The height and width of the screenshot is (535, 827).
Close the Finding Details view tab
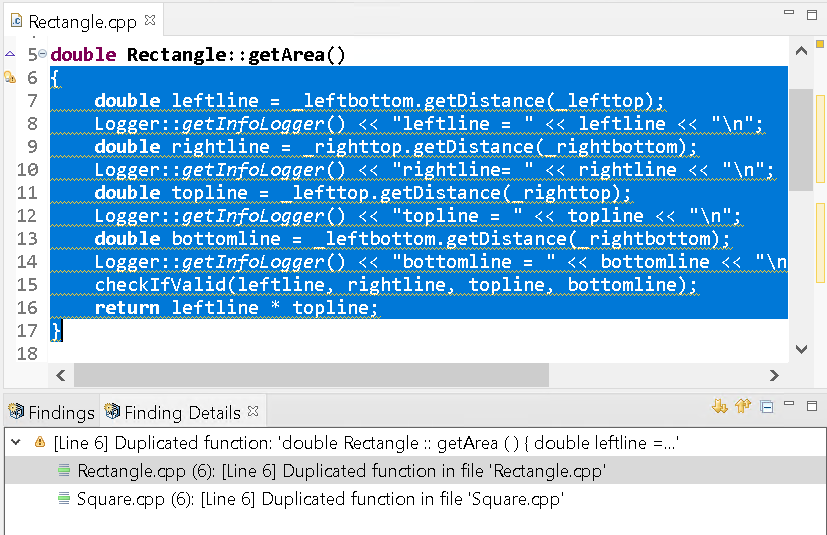pos(253,411)
